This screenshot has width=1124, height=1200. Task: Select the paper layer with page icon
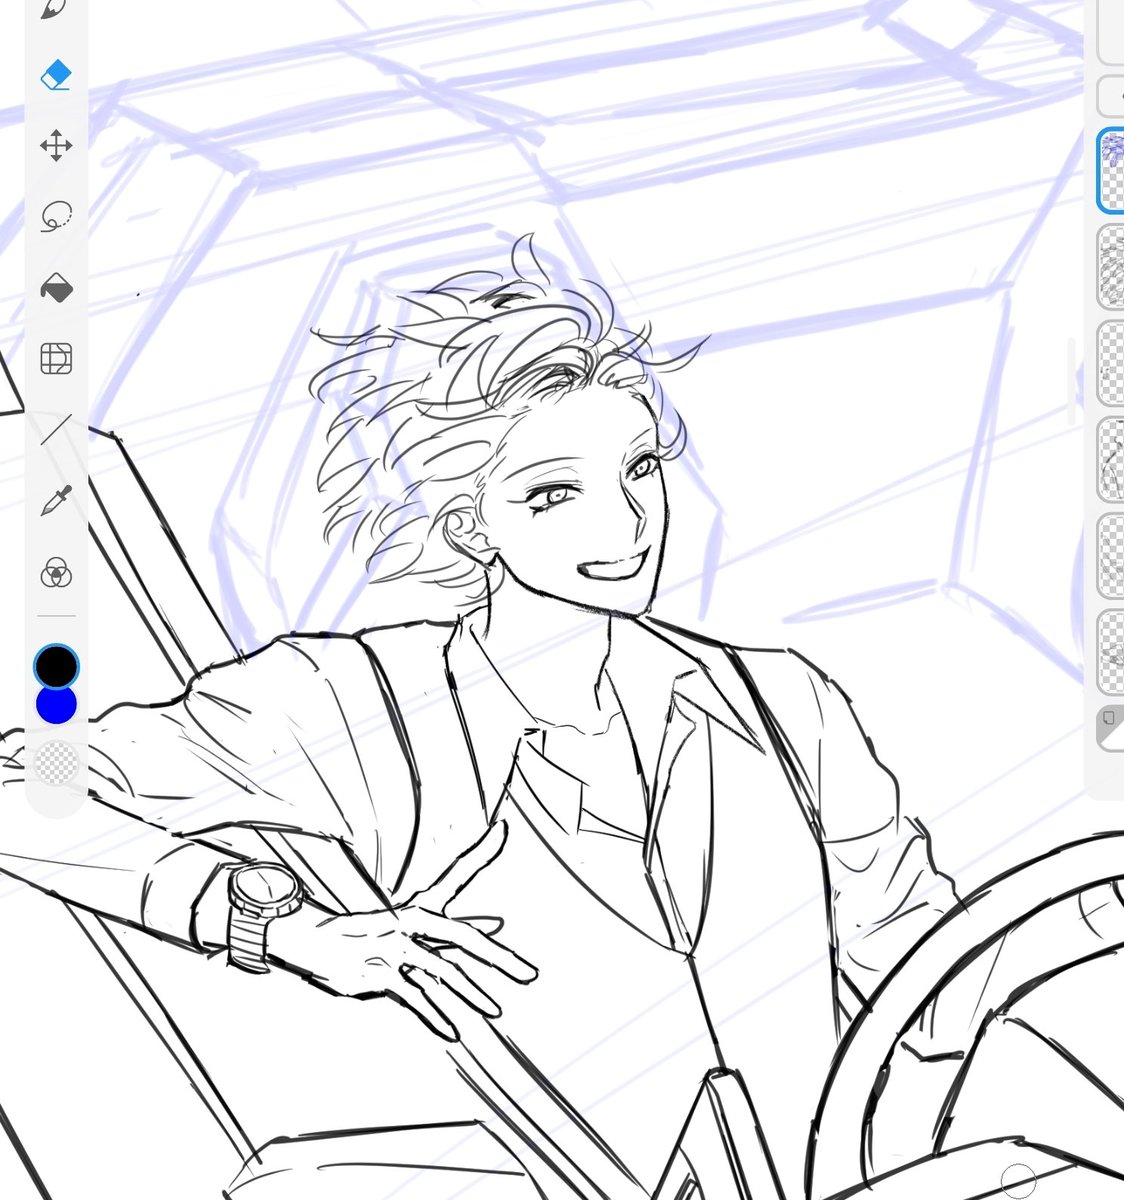pyautogui.click(x=1110, y=729)
